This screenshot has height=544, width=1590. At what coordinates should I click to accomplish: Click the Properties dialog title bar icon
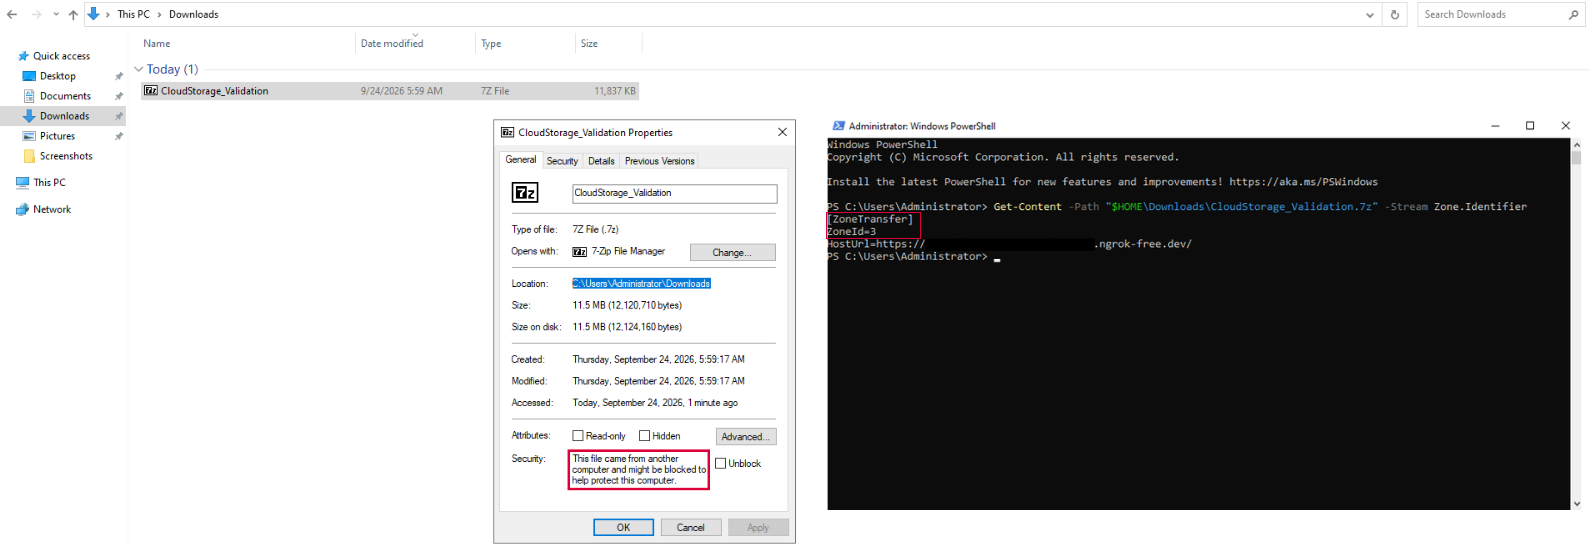click(x=507, y=132)
